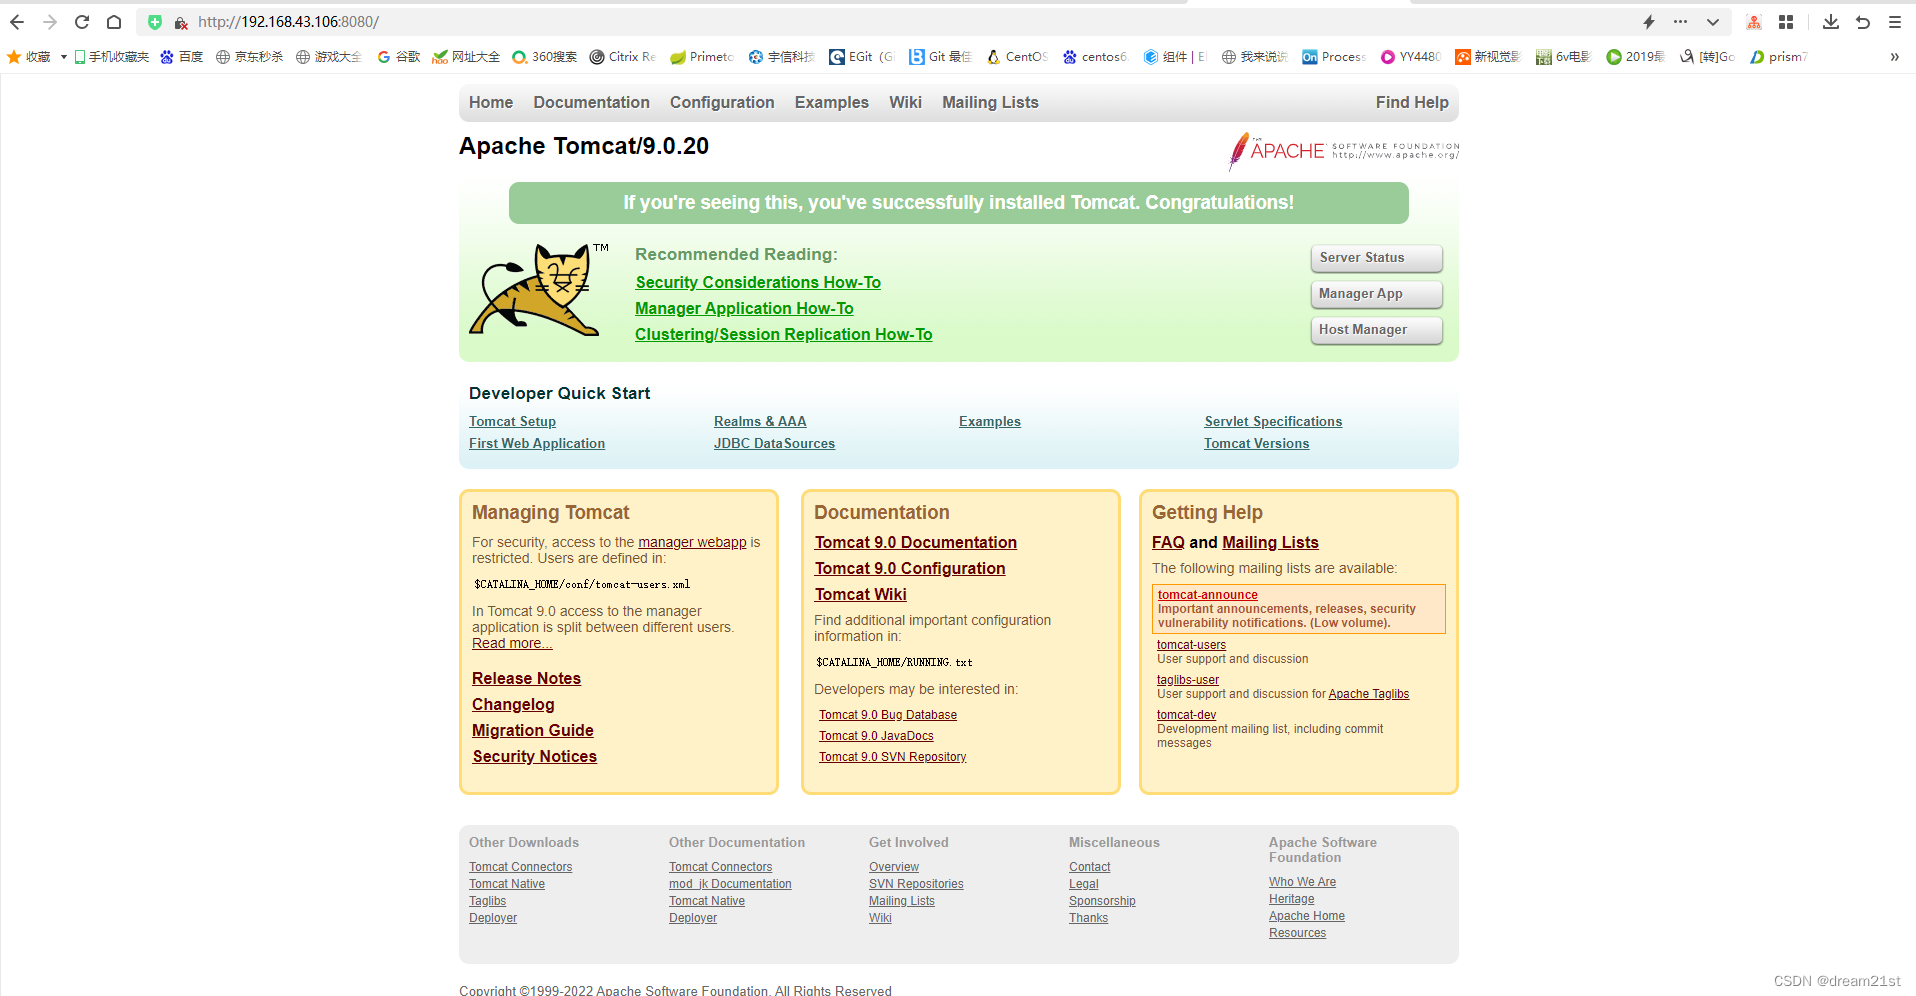Screen dimensions: 1916x996
Task: Open the JDBC DataSources link
Action: pos(774,443)
